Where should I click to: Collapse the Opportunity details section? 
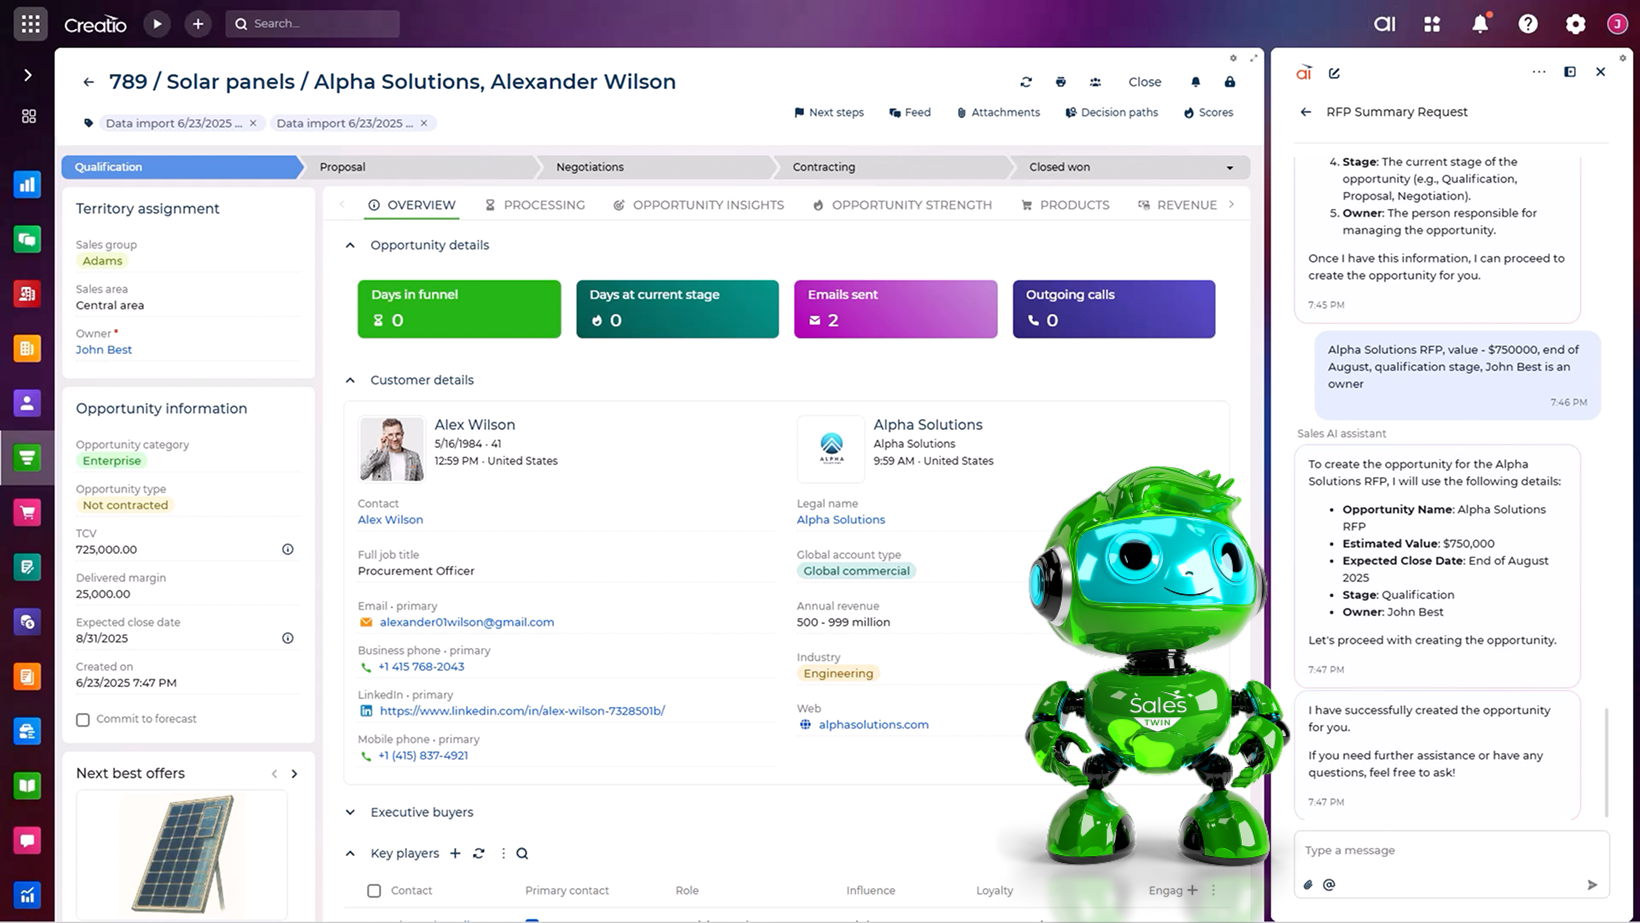tap(349, 244)
